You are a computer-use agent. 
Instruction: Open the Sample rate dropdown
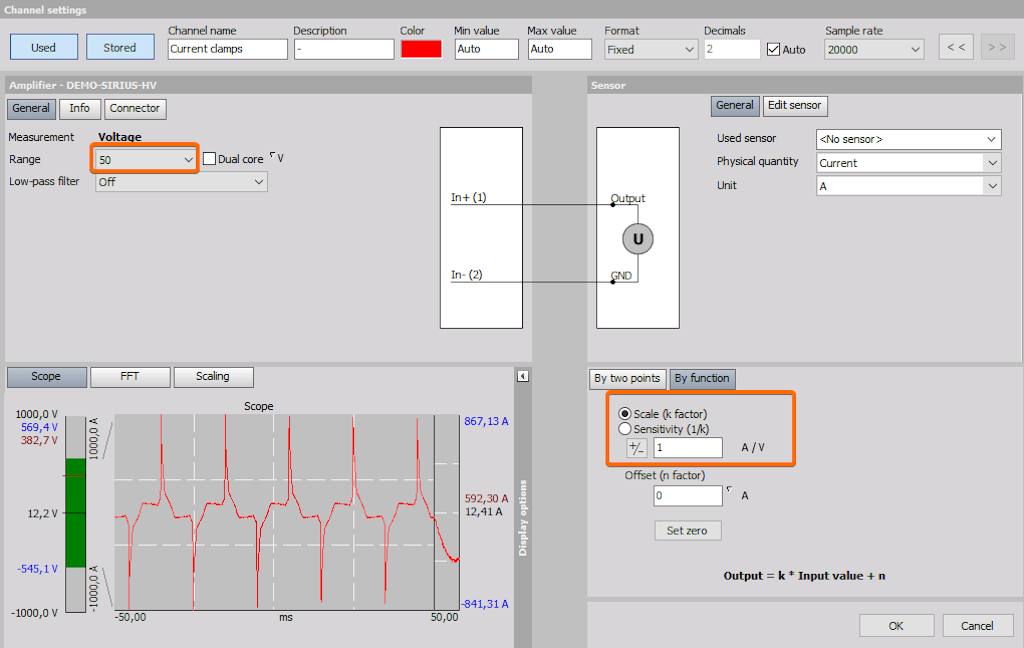874,50
